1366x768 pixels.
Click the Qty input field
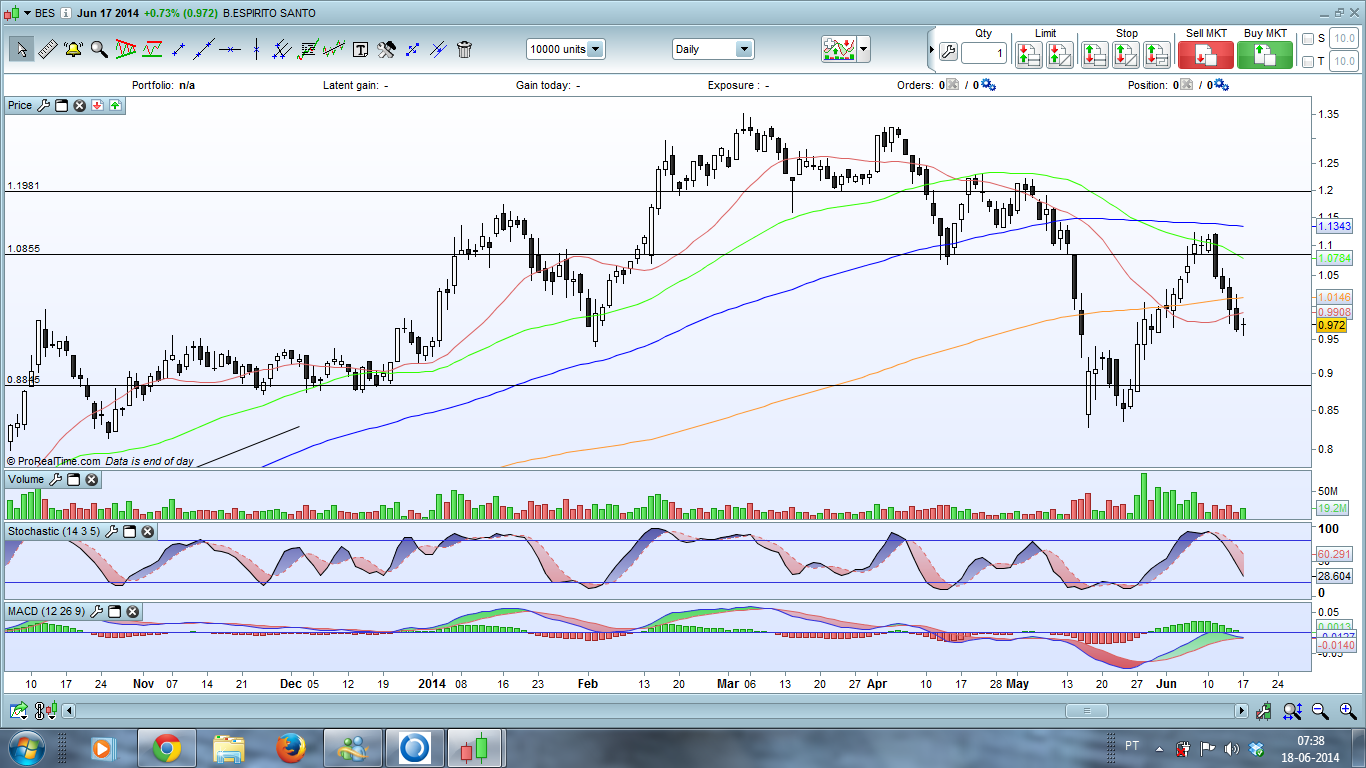point(985,53)
